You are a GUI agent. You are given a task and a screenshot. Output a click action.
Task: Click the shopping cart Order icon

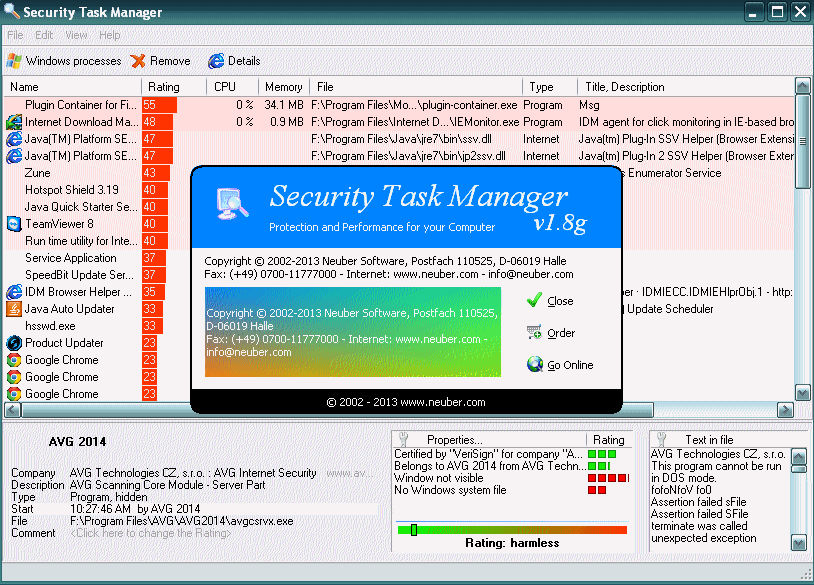534,332
